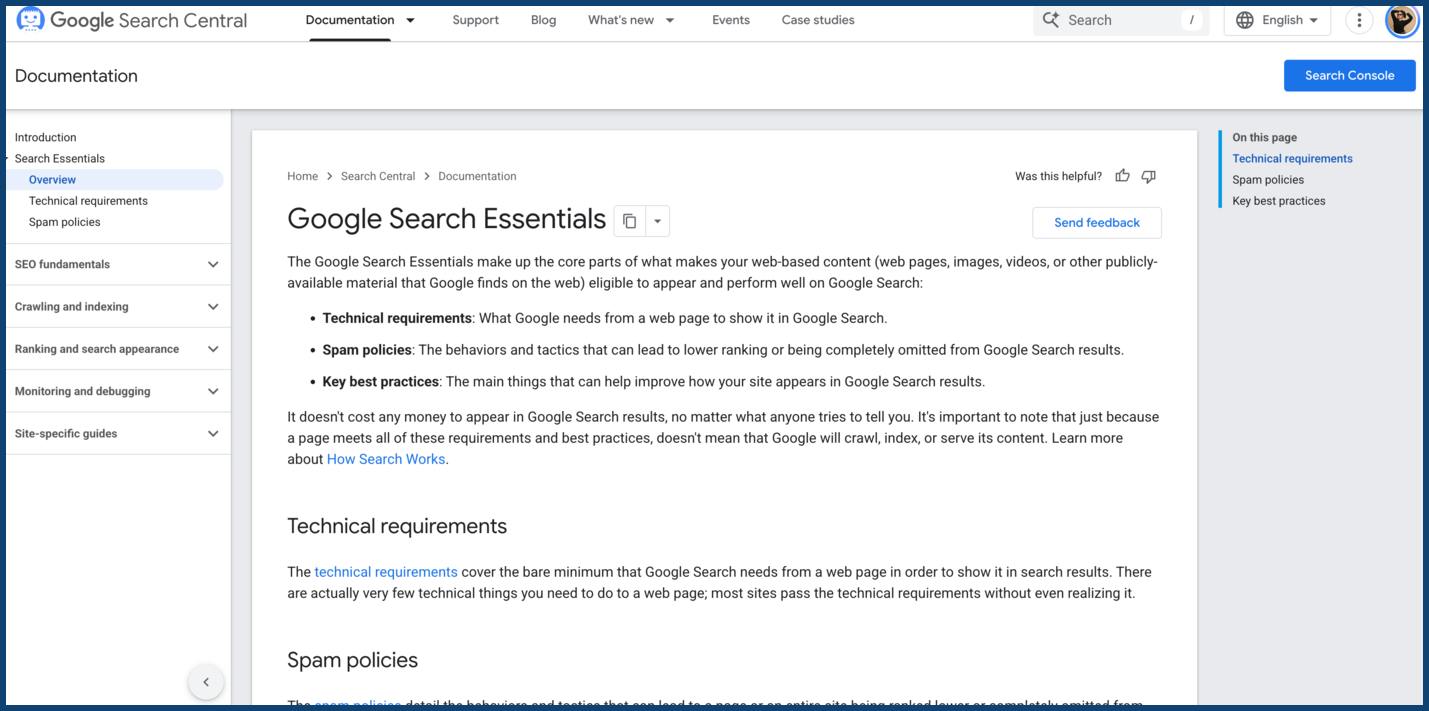Open the English language selector

[x=1277, y=20]
